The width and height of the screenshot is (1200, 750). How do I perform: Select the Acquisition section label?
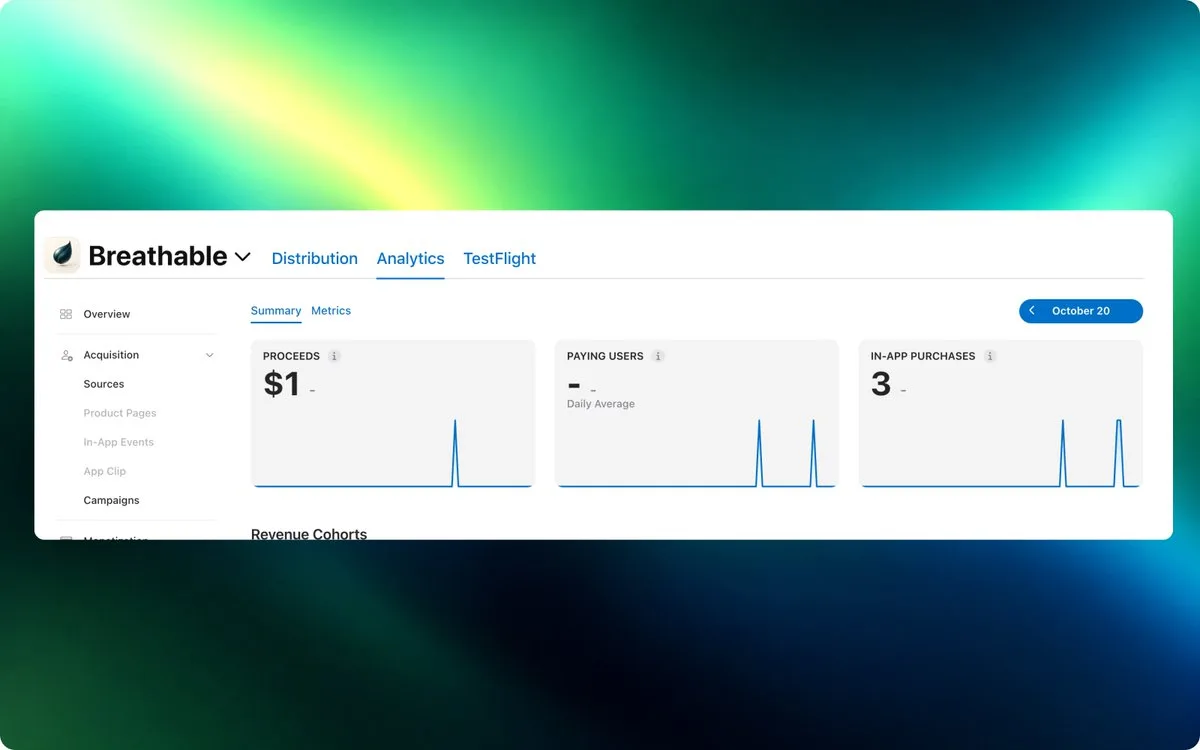pos(111,355)
